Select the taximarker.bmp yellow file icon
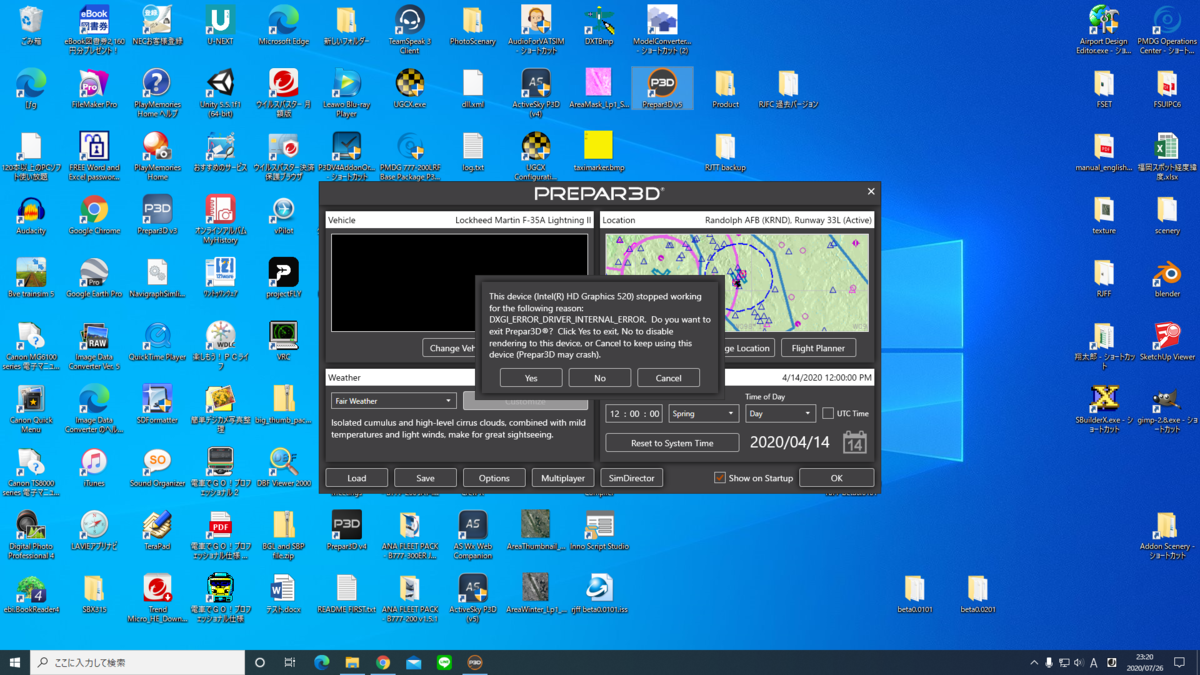This screenshot has height=675, width=1200. click(598, 152)
